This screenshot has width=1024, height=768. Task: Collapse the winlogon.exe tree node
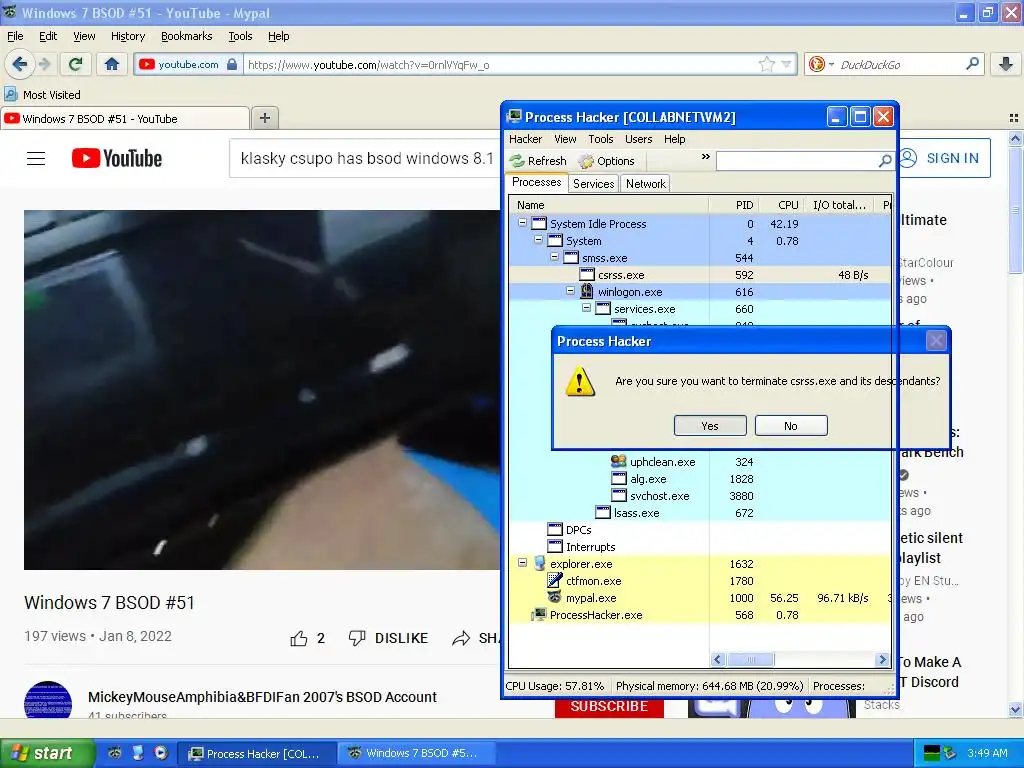[x=570, y=291]
